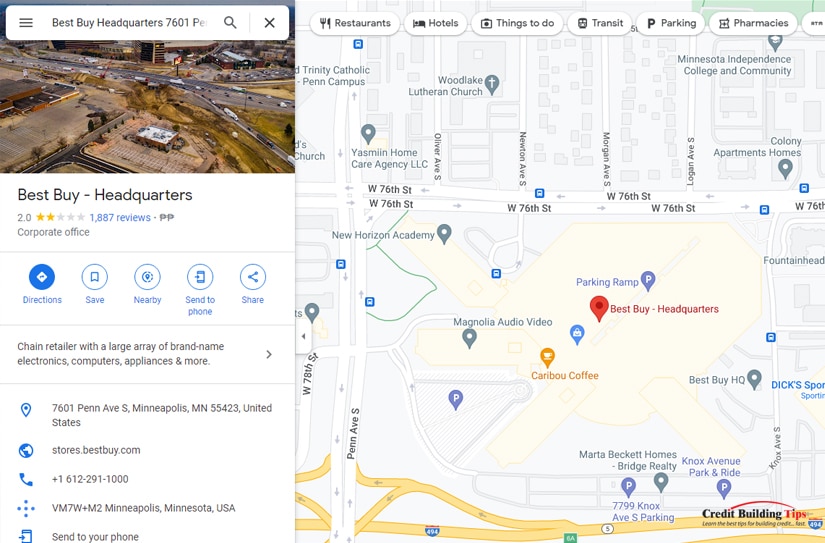This screenshot has width=825, height=543.
Task: Clear the search with the X icon
Action: (x=269, y=23)
